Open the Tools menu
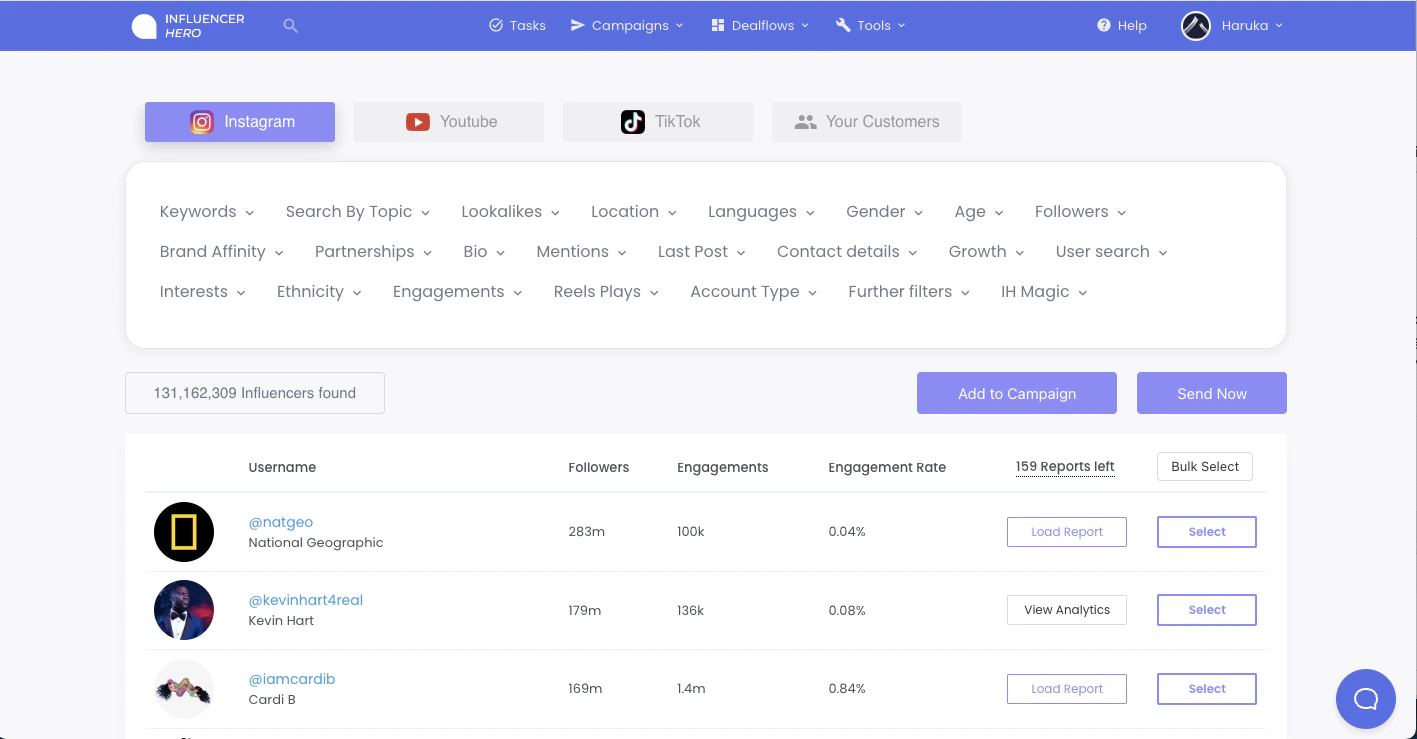The image size is (1417, 739). coord(869,25)
